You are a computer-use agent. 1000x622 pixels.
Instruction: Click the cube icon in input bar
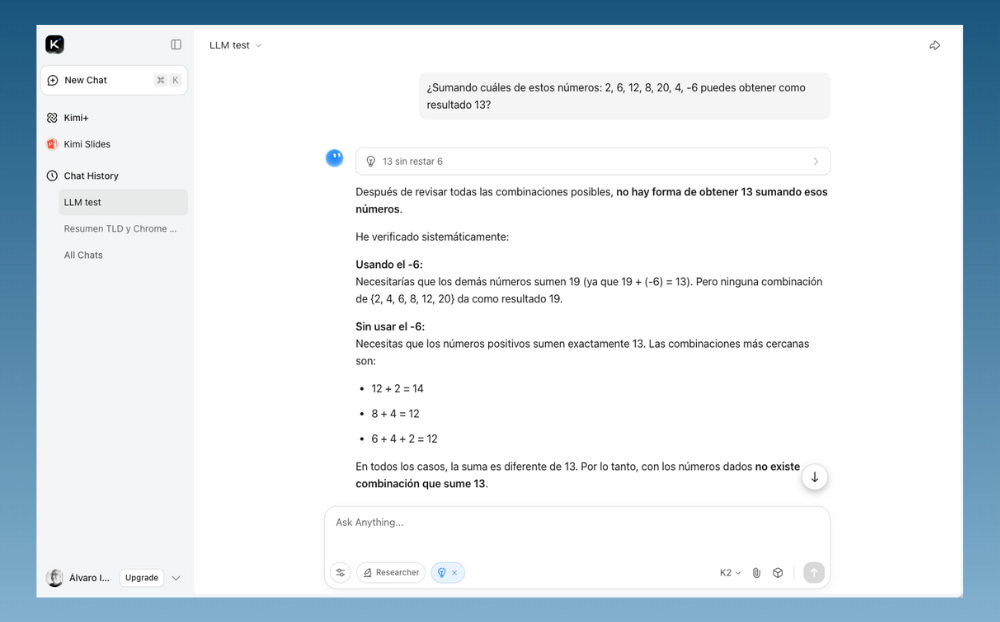[x=778, y=573]
